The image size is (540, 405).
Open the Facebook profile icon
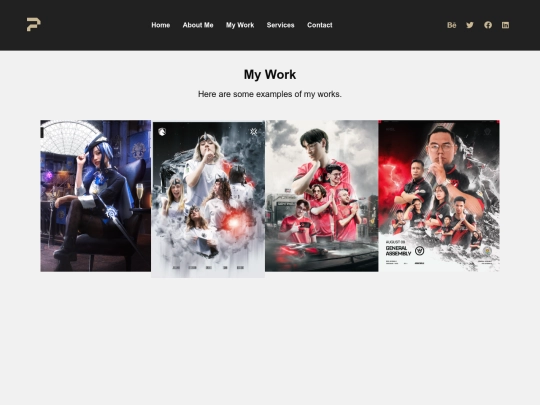tap(488, 25)
